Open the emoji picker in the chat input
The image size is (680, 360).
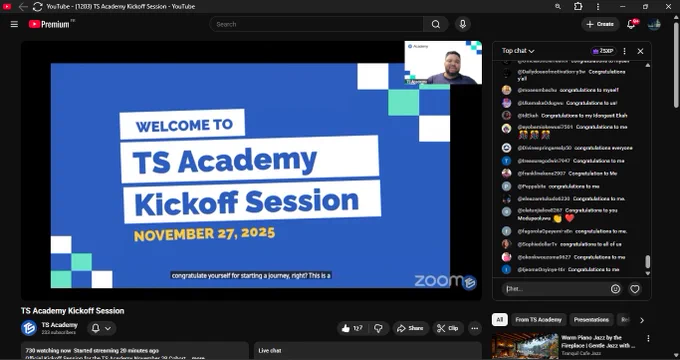click(x=615, y=289)
